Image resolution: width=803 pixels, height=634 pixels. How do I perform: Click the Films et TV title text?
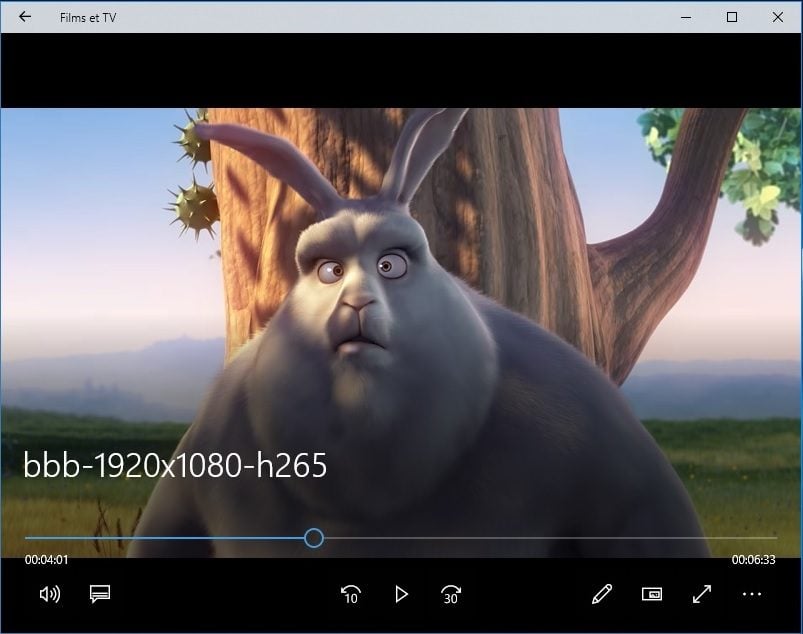click(88, 17)
